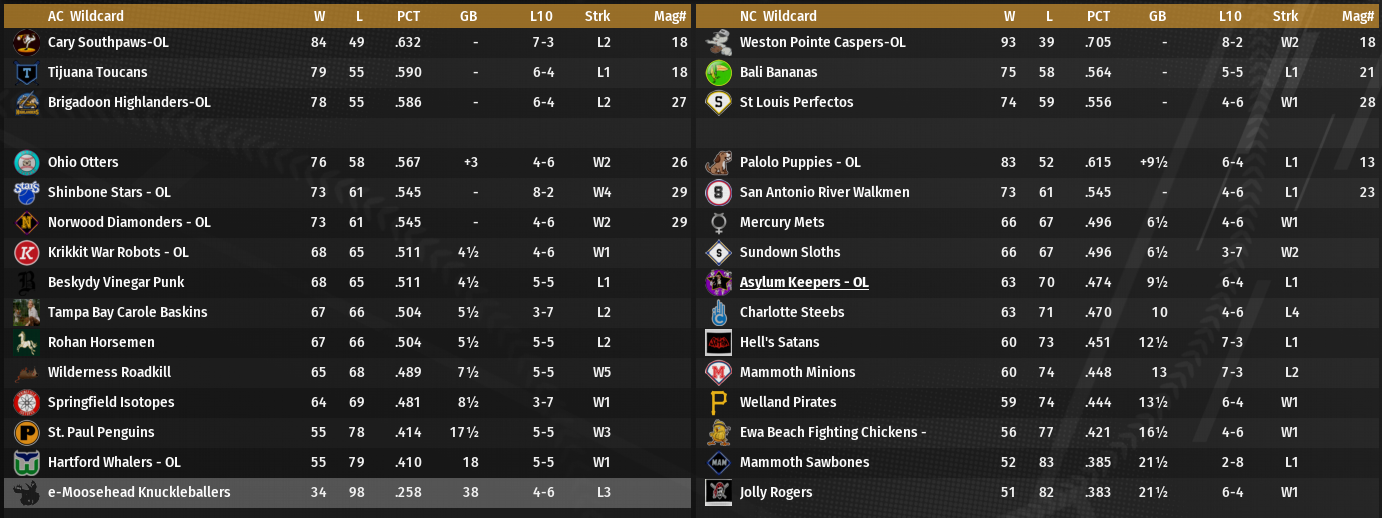Click the Jolly Rogers pirate logo
This screenshot has width=1382, height=518.
click(x=718, y=492)
